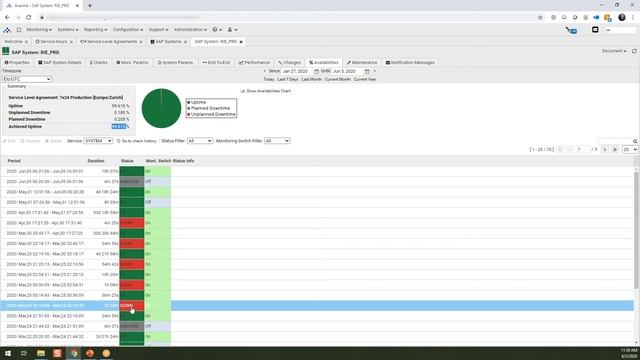
Task: Bookmark page with the star icon
Action: point(540,18)
